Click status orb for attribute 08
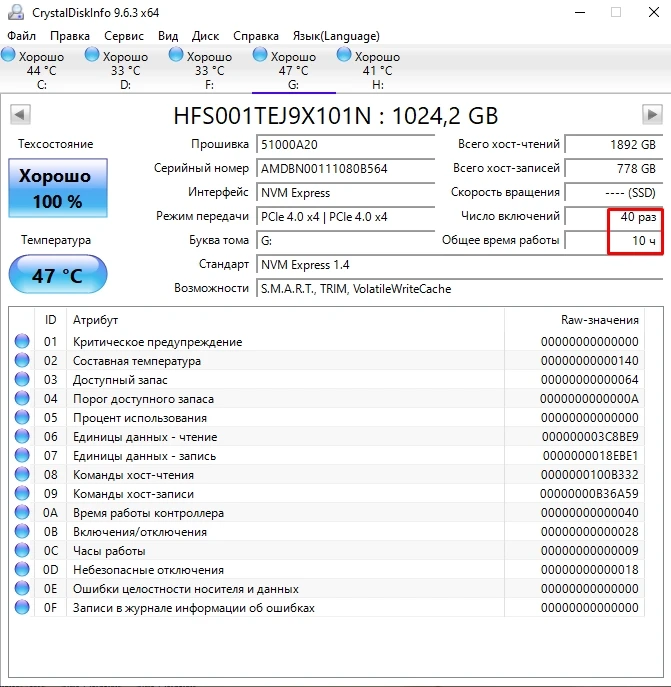 coord(22,474)
